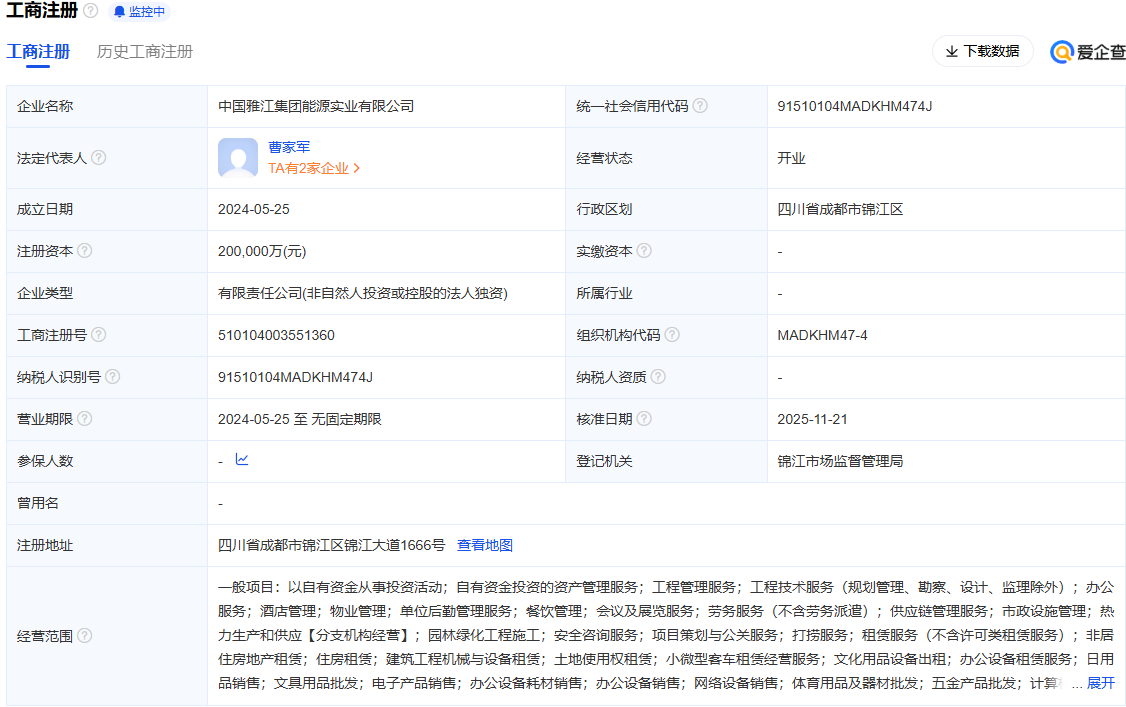Click the 下载数据 download button
Image resolution: width=1126 pixels, height=707 pixels.
point(982,51)
